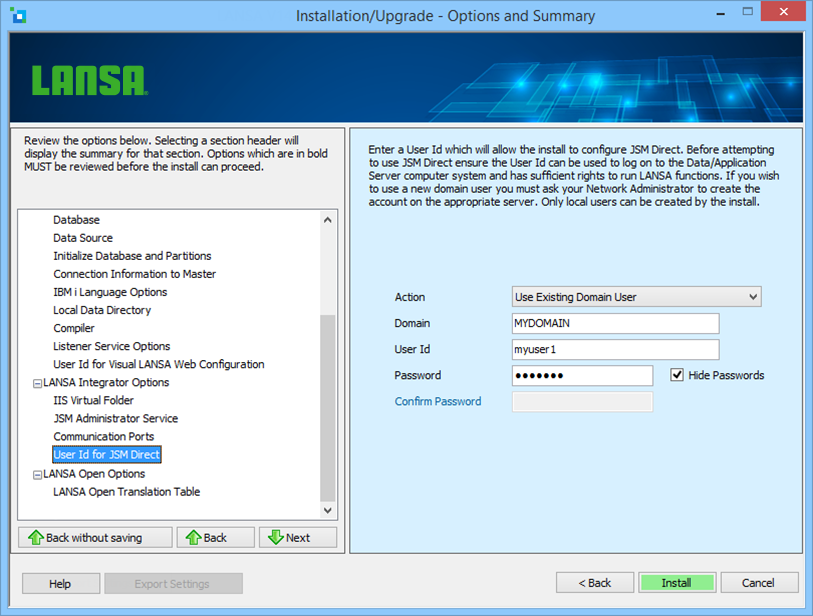
Task: Uncheck the Hide Passwords checkbox
Action: (x=677, y=375)
